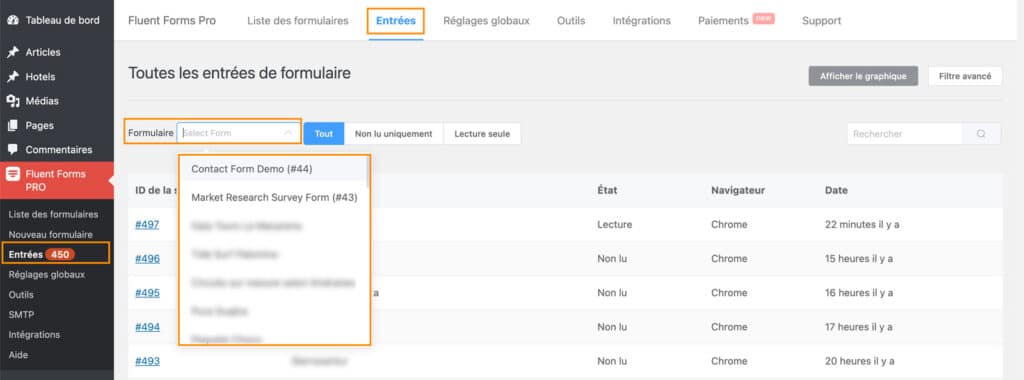Click the Articles pin icon
Screen dimensions: 1024x380
12,52
